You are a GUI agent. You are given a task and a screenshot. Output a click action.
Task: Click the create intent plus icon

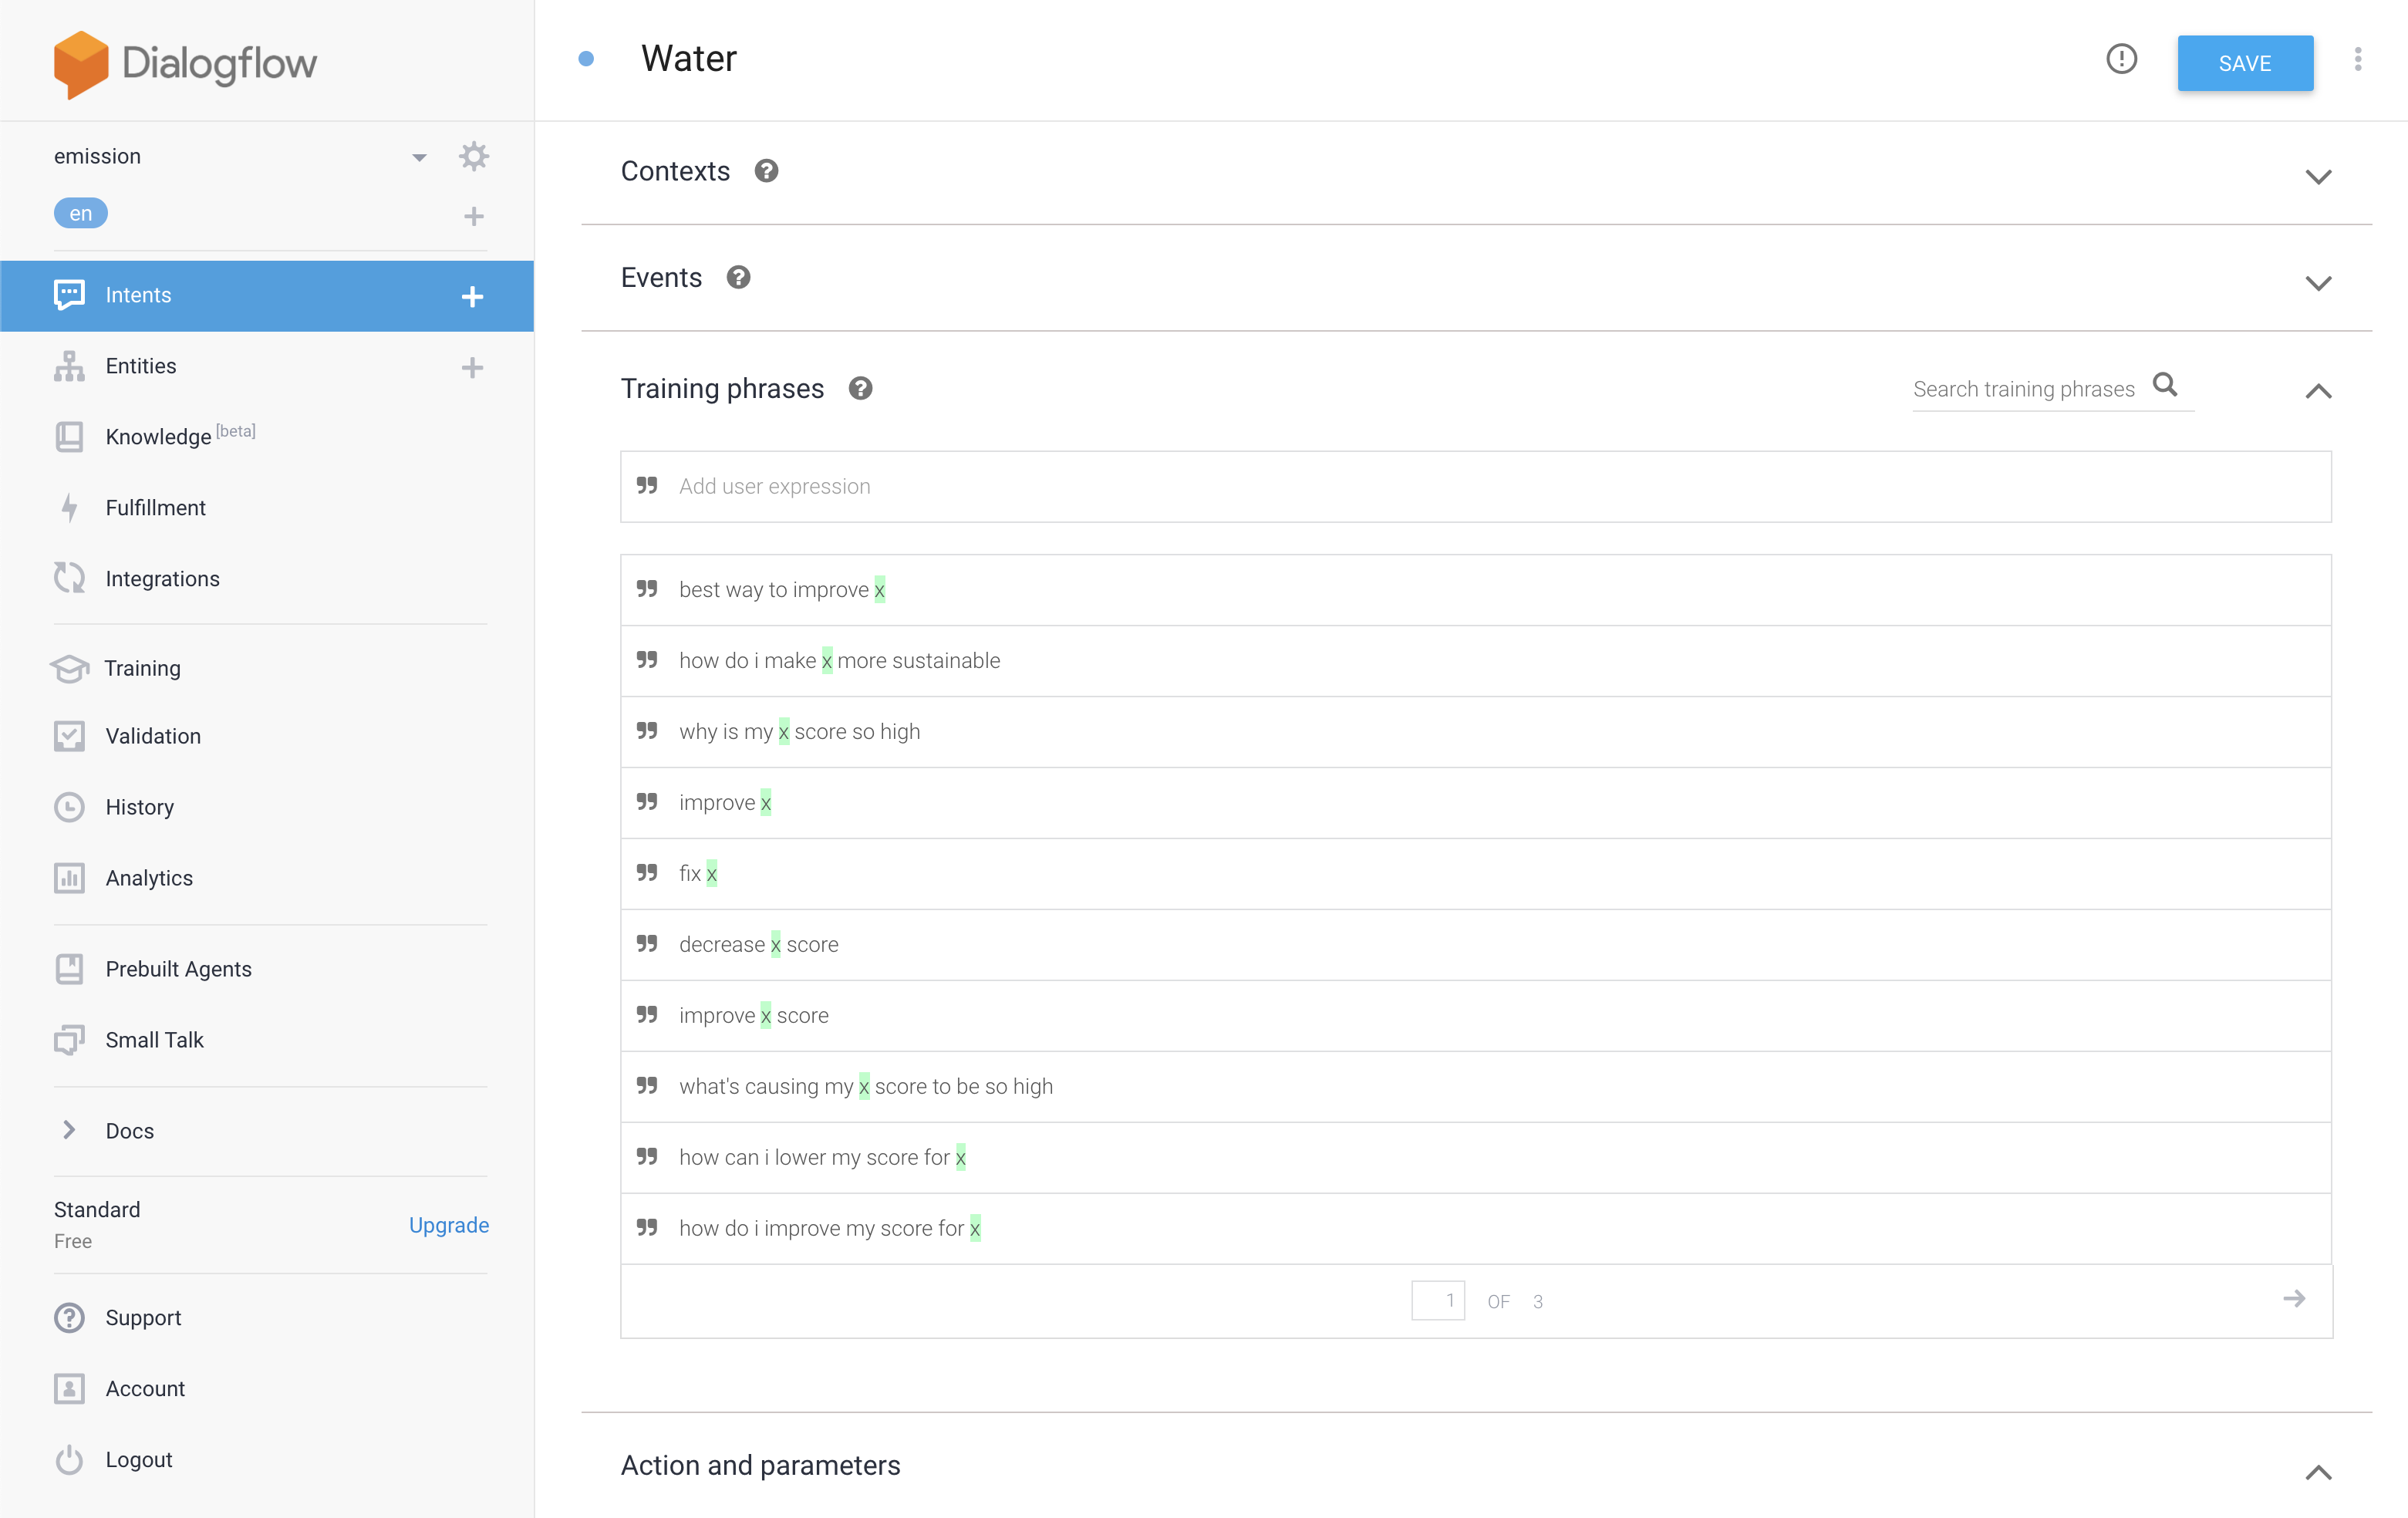[x=472, y=296]
